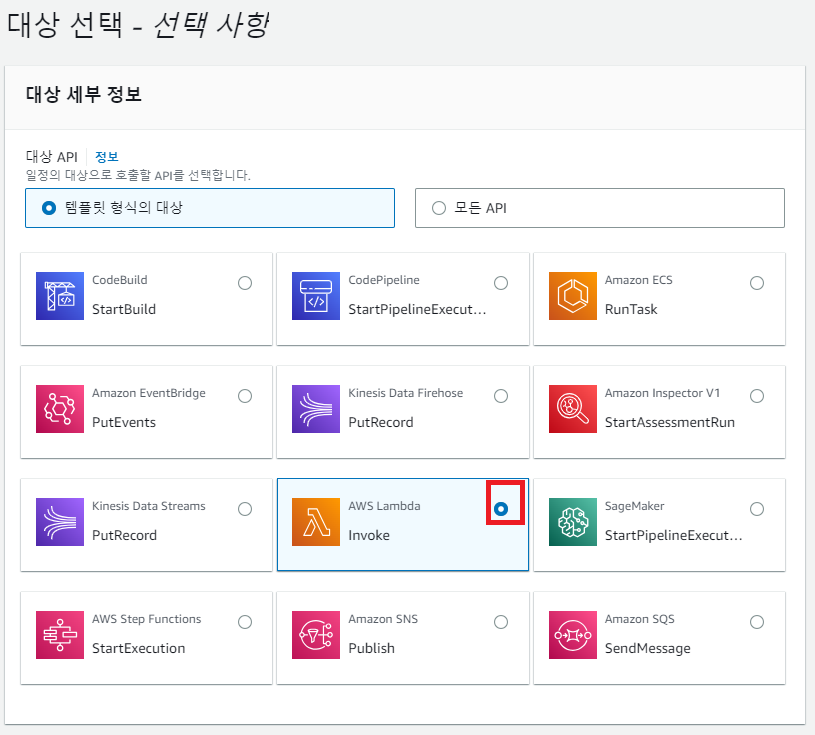The width and height of the screenshot is (815, 735).
Task: Pick the Amazon Inspector V1 radio button
Action: [x=757, y=396]
